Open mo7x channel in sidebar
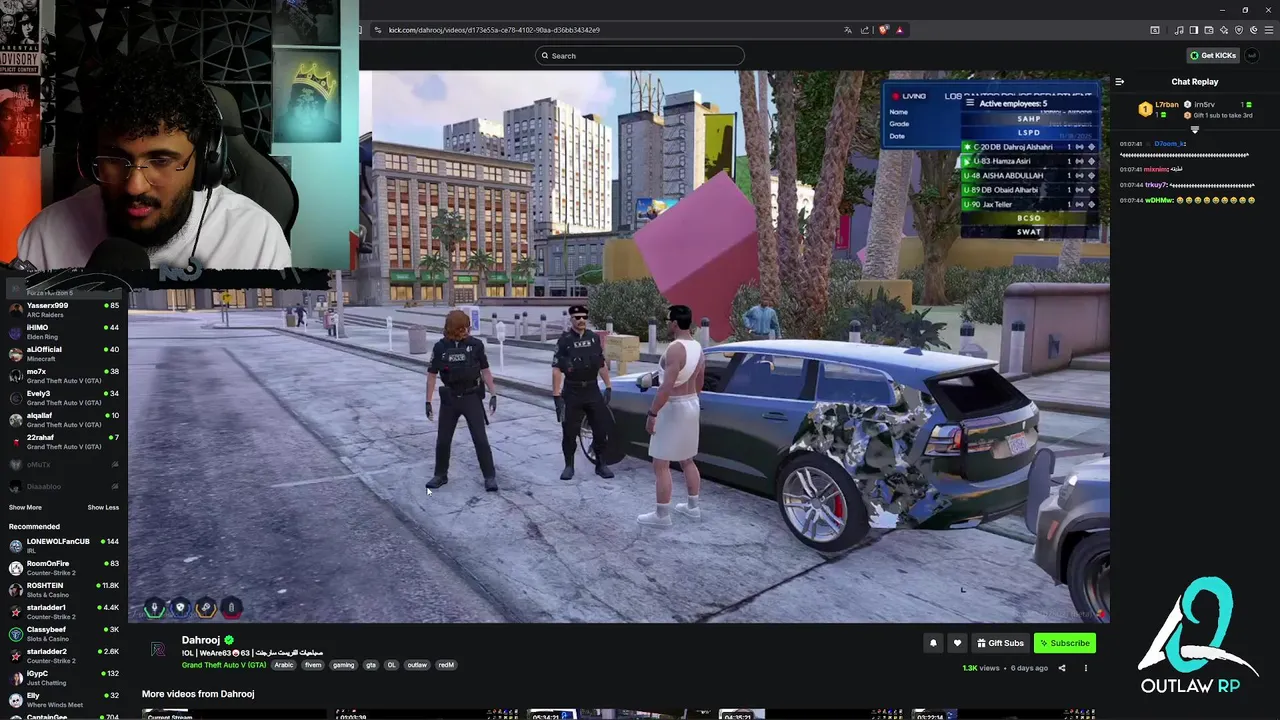 click(63, 376)
